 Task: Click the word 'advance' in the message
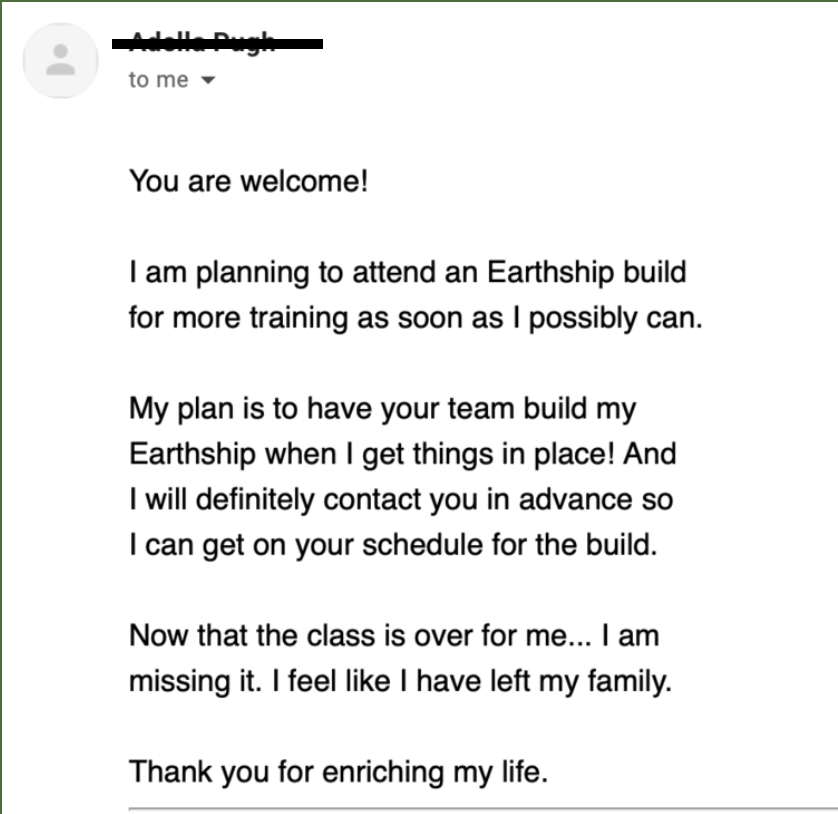click(x=575, y=500)
